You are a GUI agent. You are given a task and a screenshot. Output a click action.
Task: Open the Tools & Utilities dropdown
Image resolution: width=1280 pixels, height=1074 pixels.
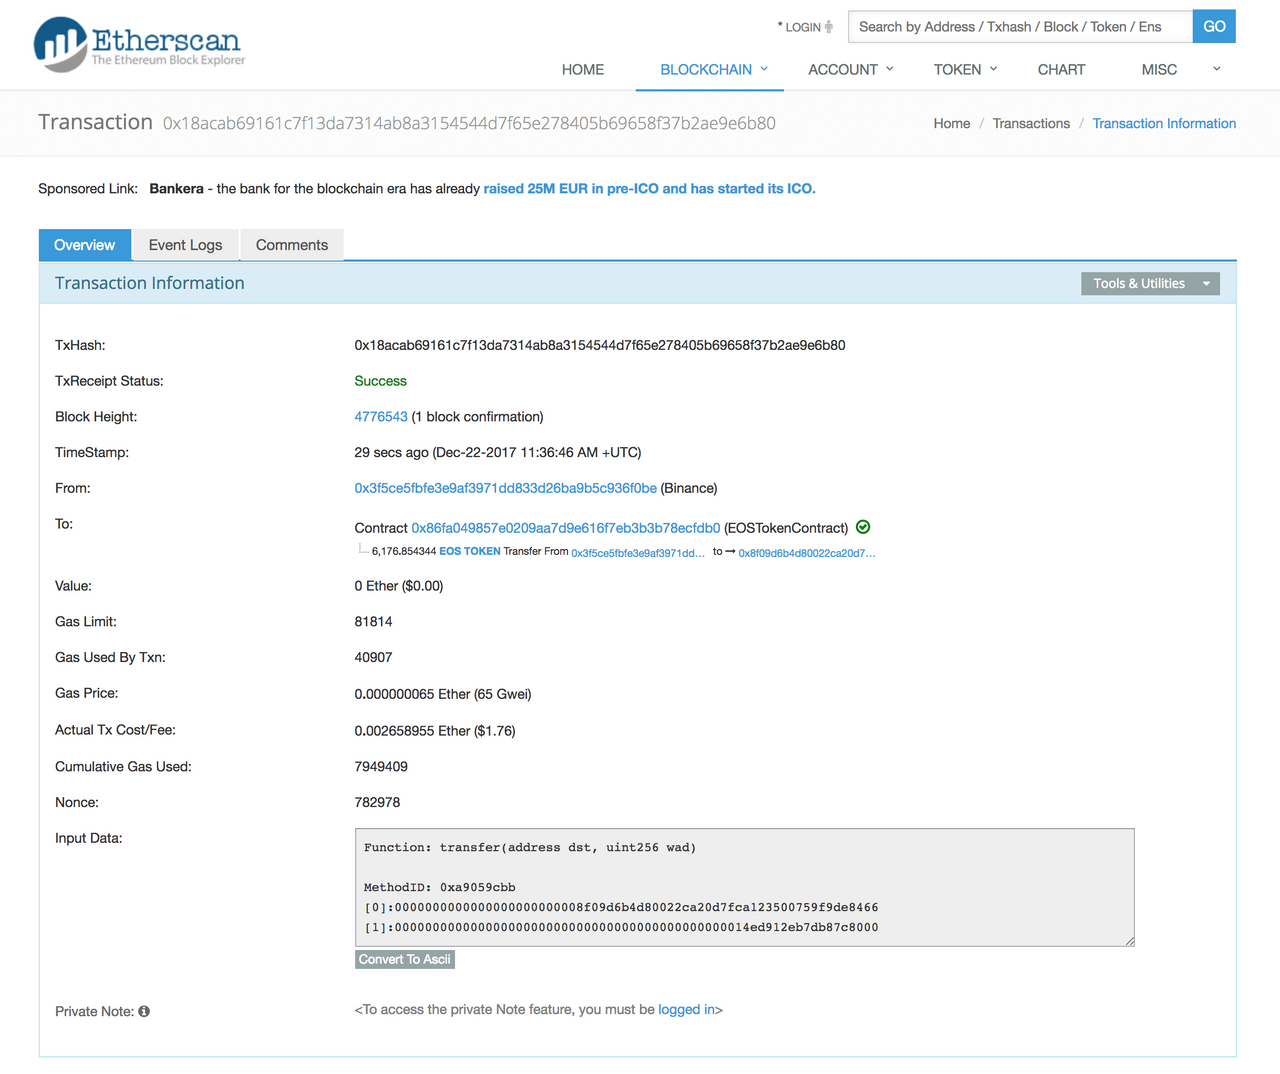click(x=1150, y=283)
